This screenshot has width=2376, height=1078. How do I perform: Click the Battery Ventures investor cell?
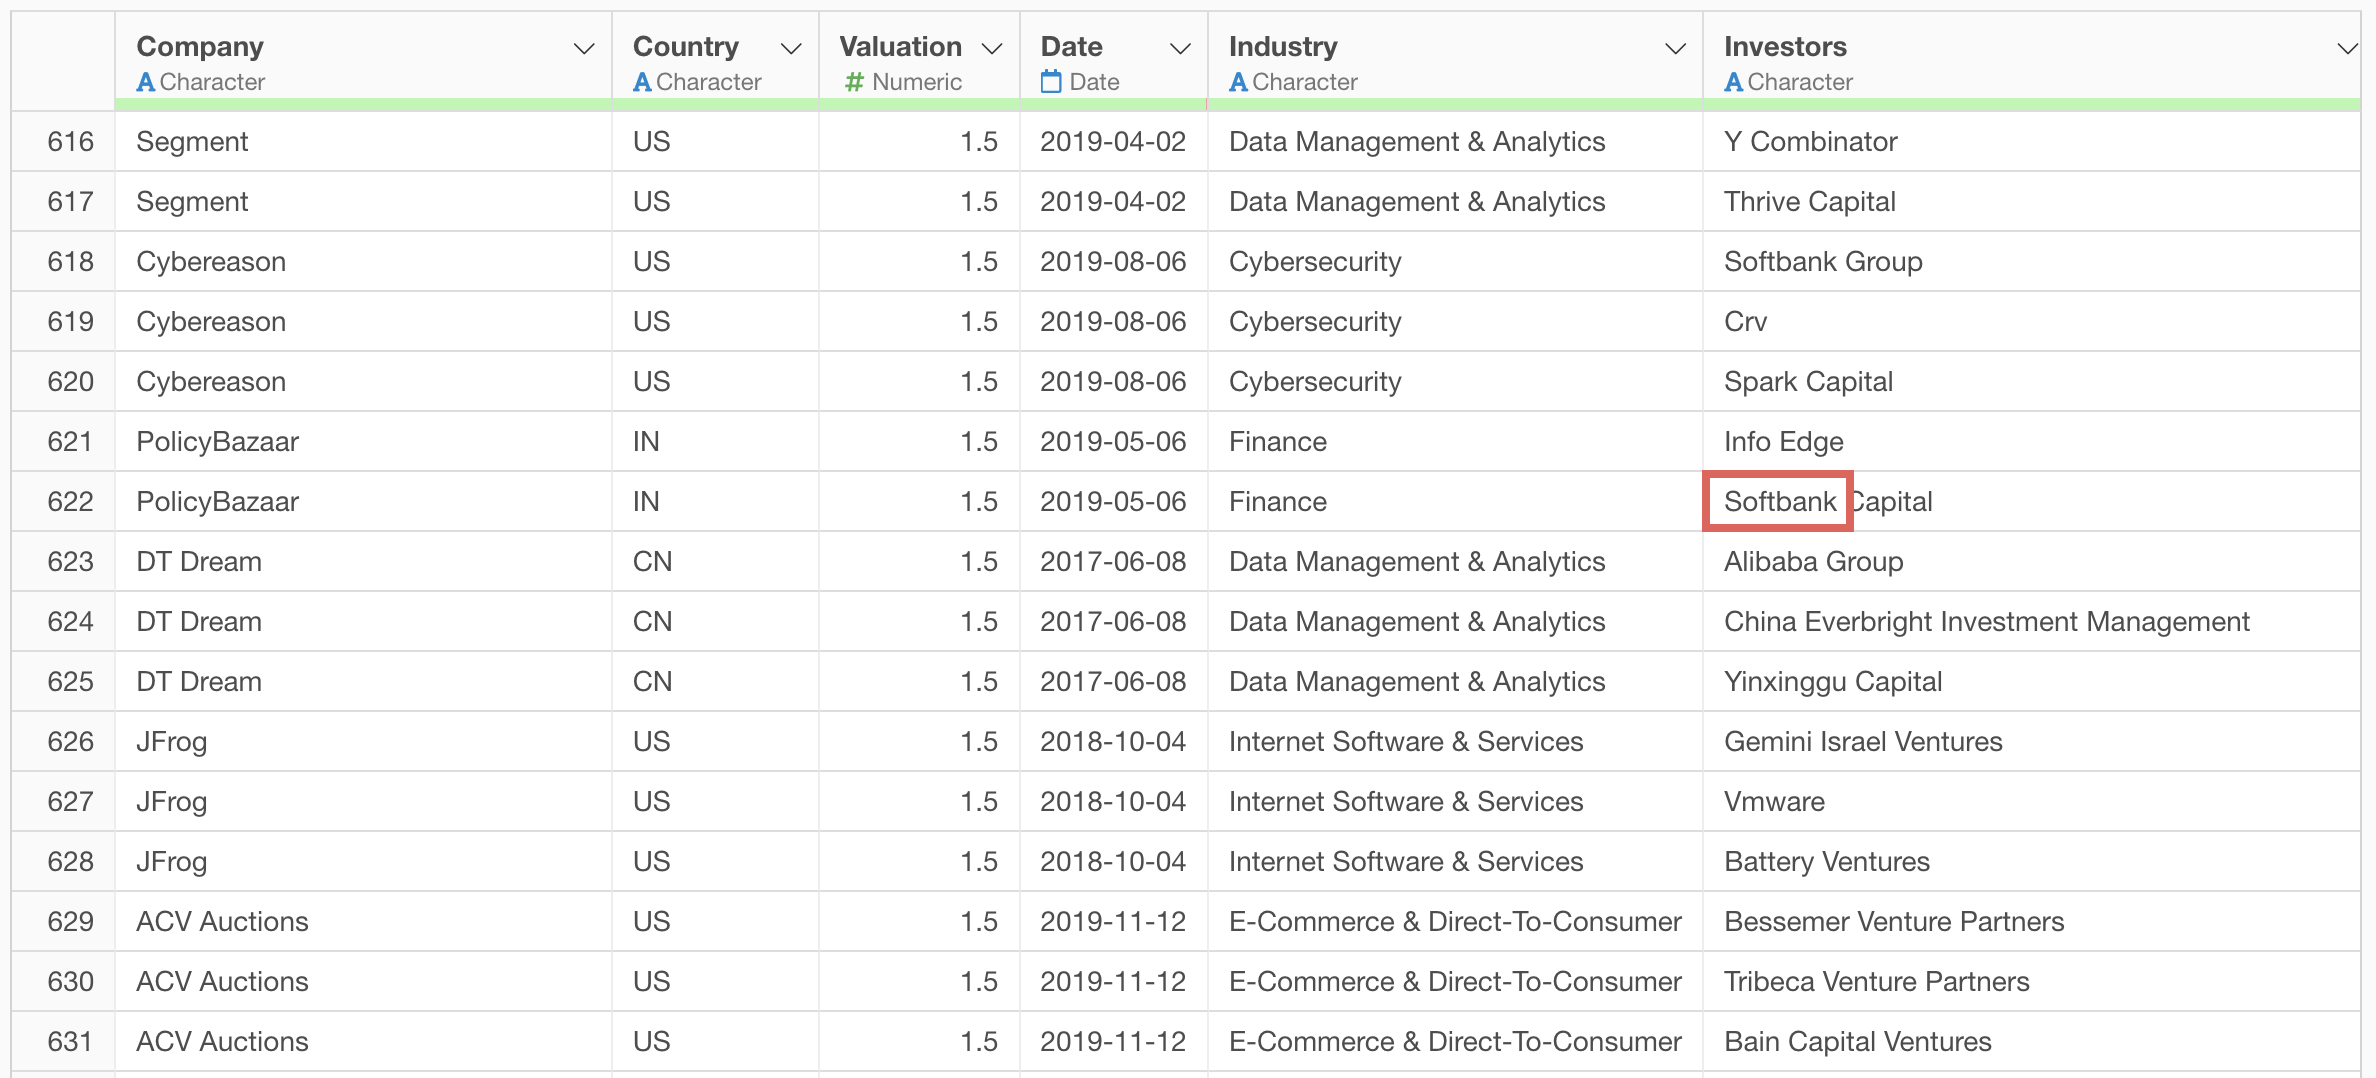(x=2032, y=861)
